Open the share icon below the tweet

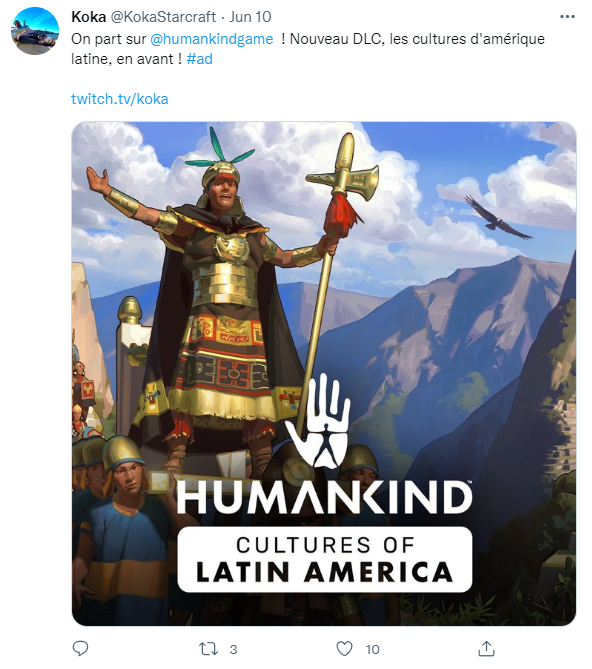click(486, 649)
